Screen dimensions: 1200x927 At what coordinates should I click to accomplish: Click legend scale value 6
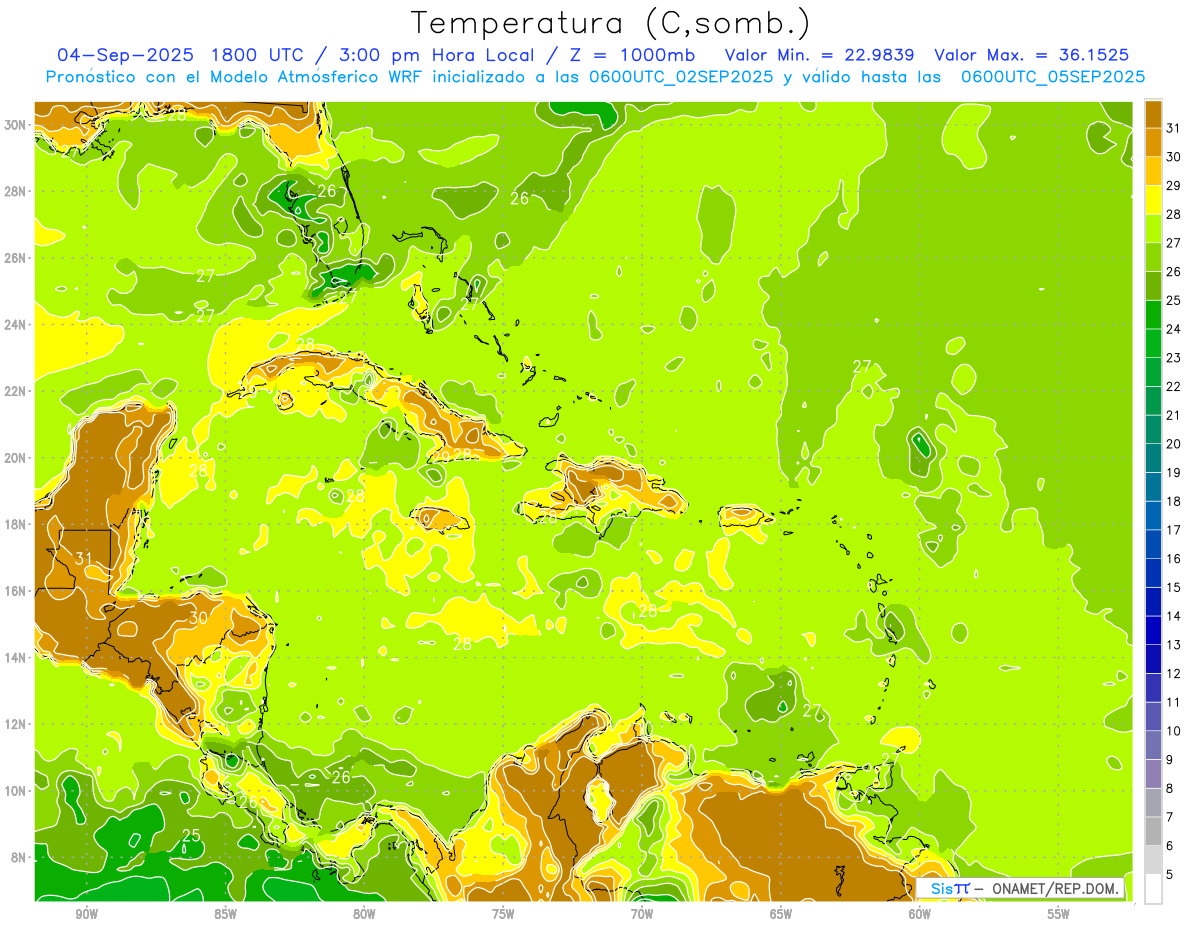(x=1170, y=846)
